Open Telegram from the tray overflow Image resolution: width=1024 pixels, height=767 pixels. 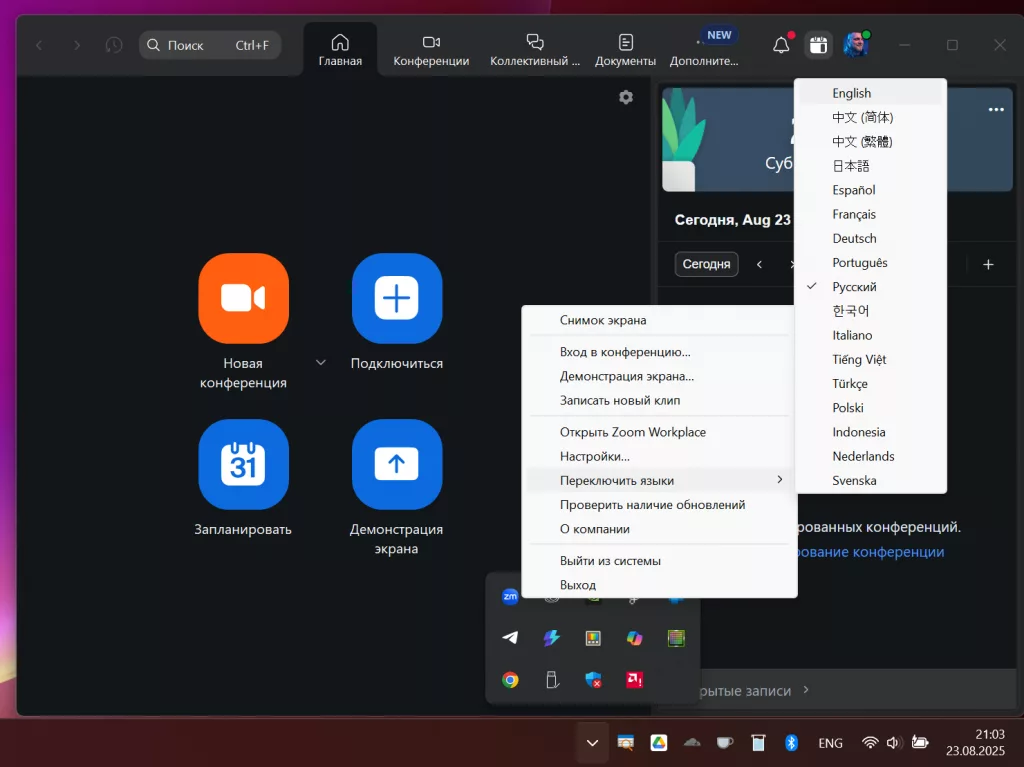[510, 638]
